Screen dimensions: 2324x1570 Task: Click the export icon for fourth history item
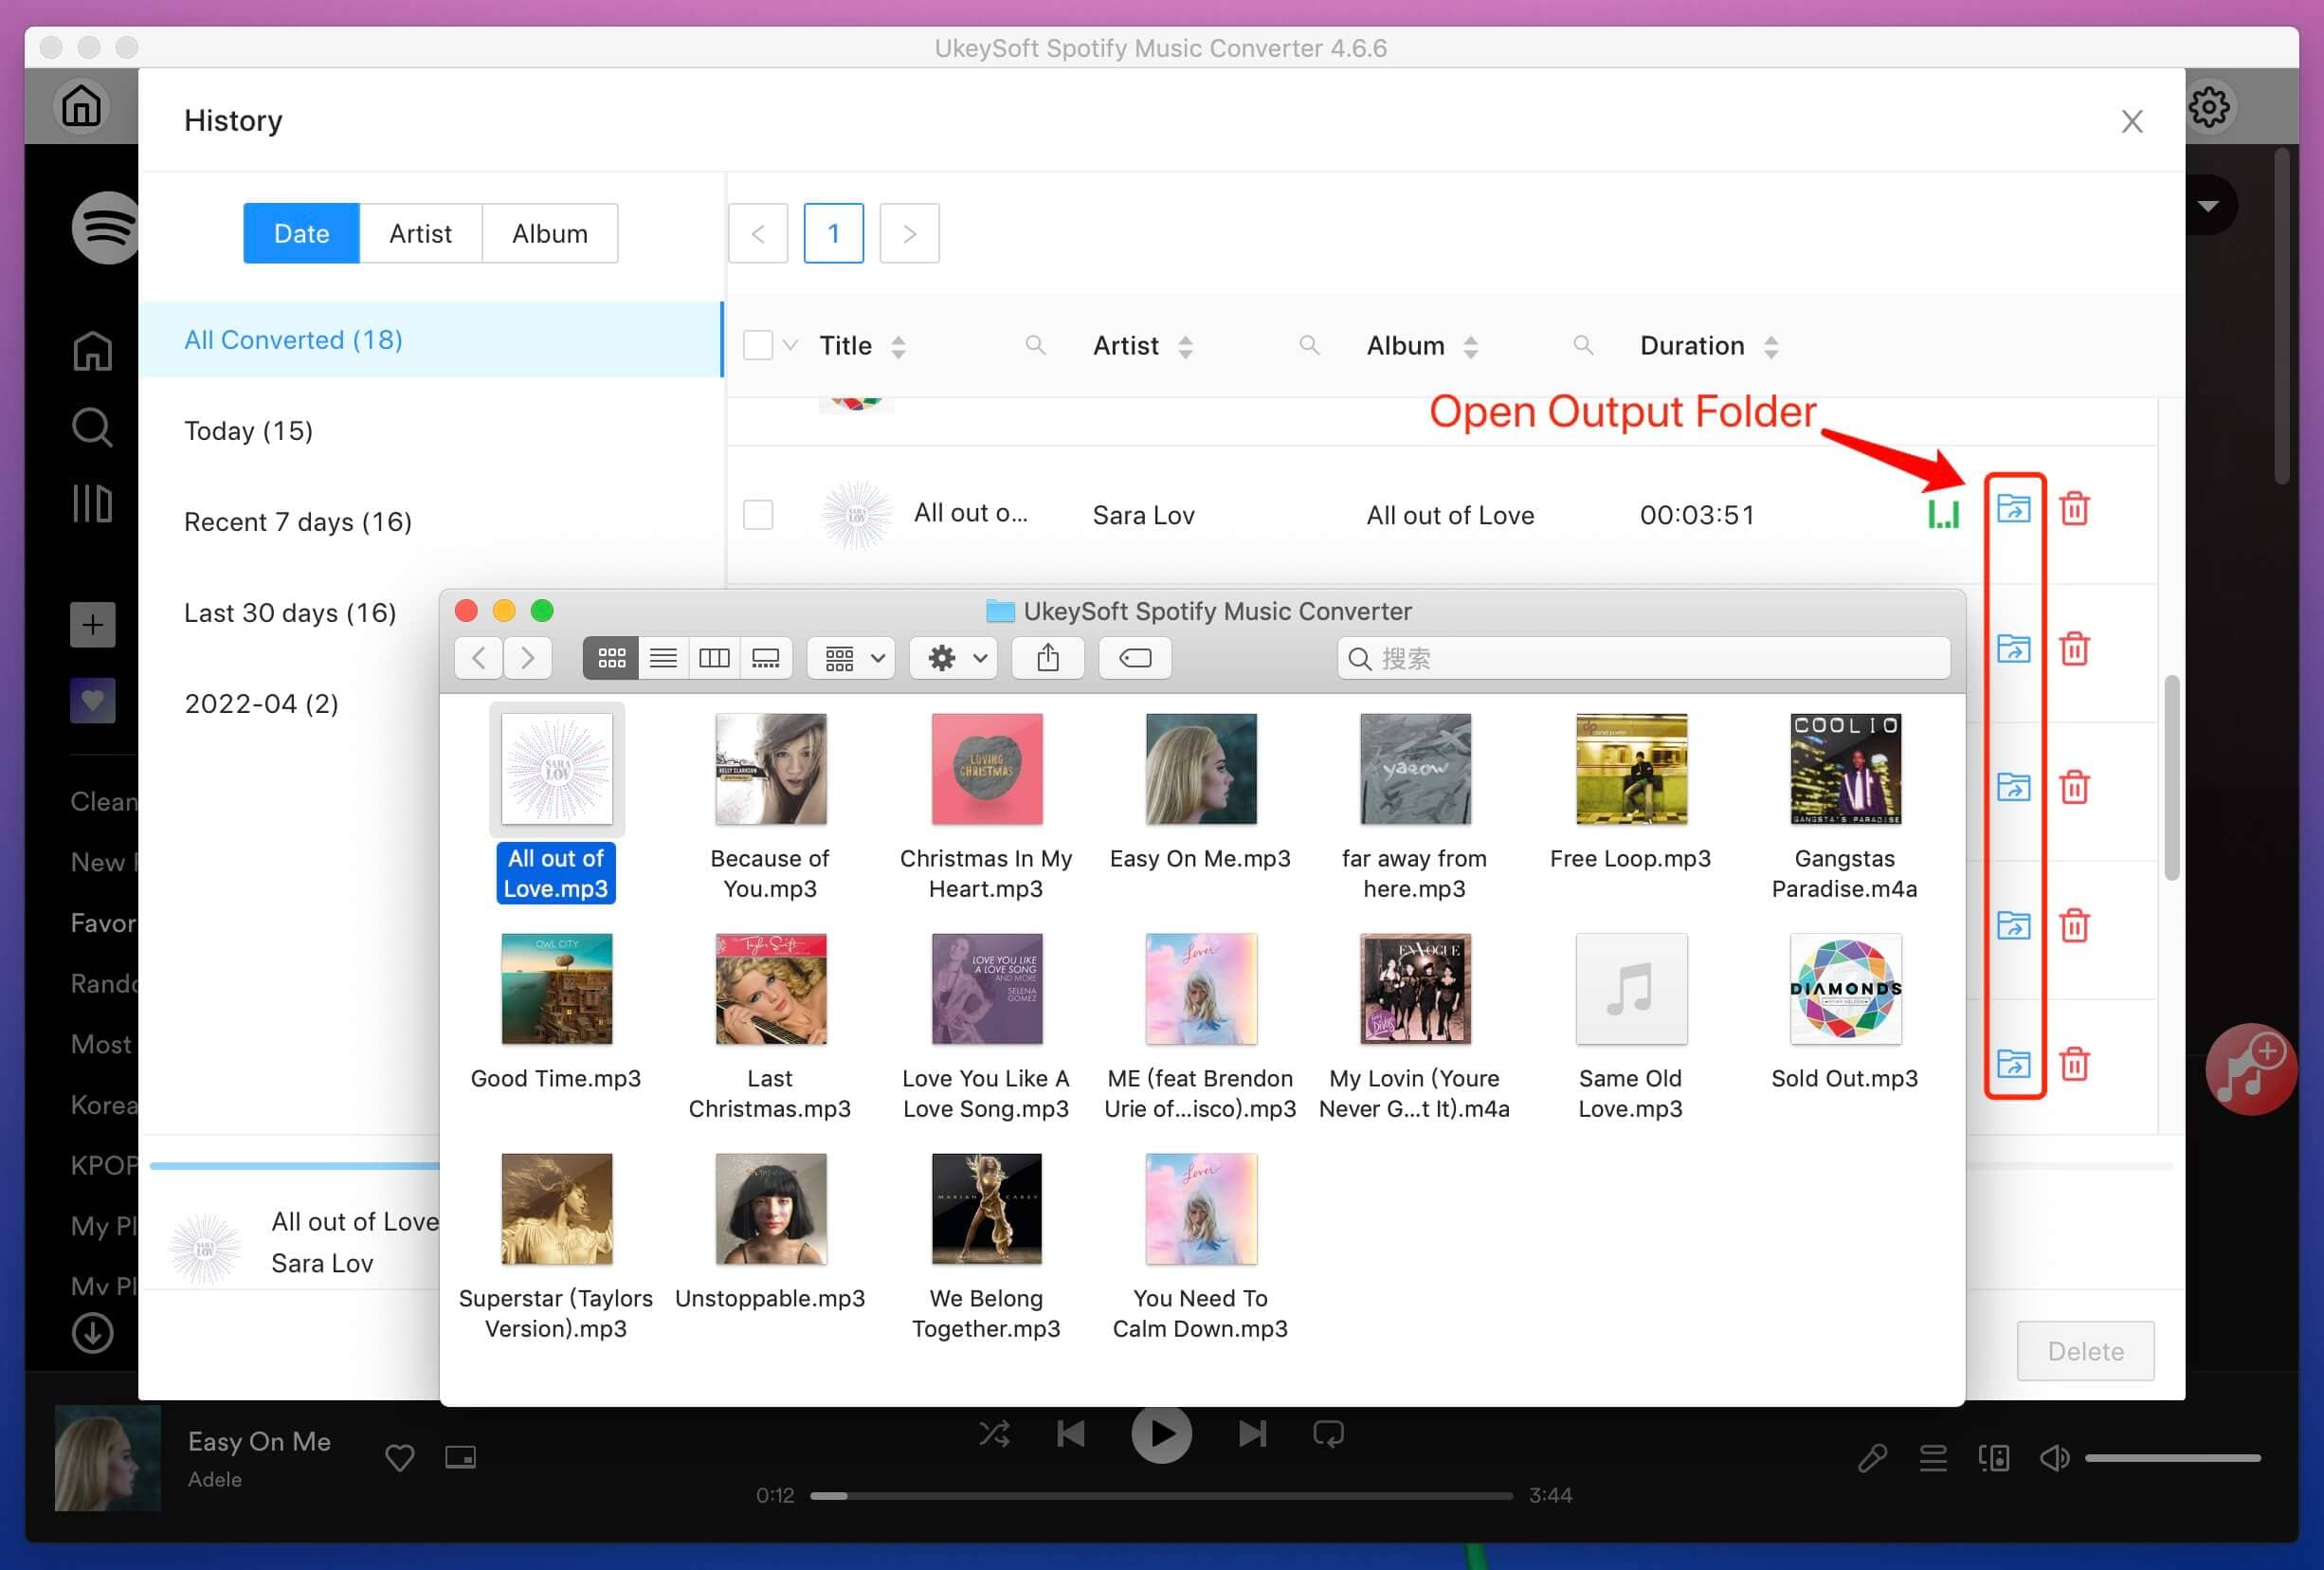2012,925
